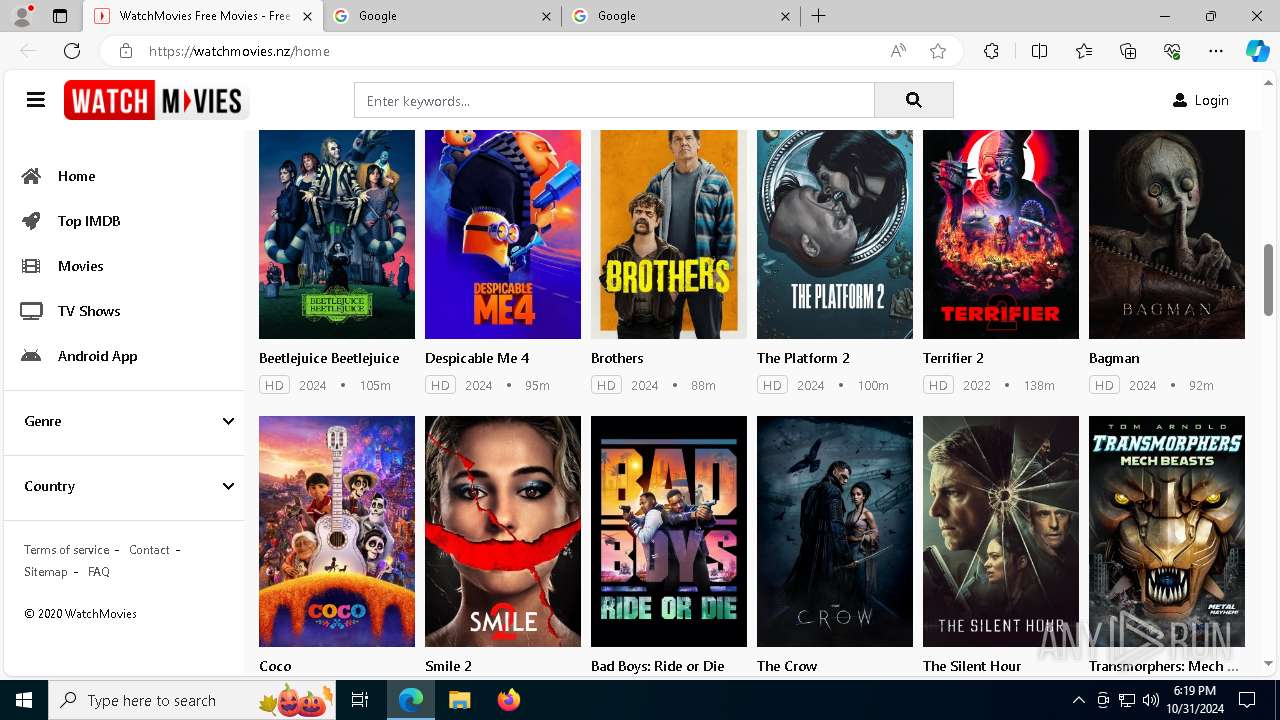The width and height of the screenshot is (1280, 720).
Task: Turn on Read aloud in address bar
Action: [898, 51]
